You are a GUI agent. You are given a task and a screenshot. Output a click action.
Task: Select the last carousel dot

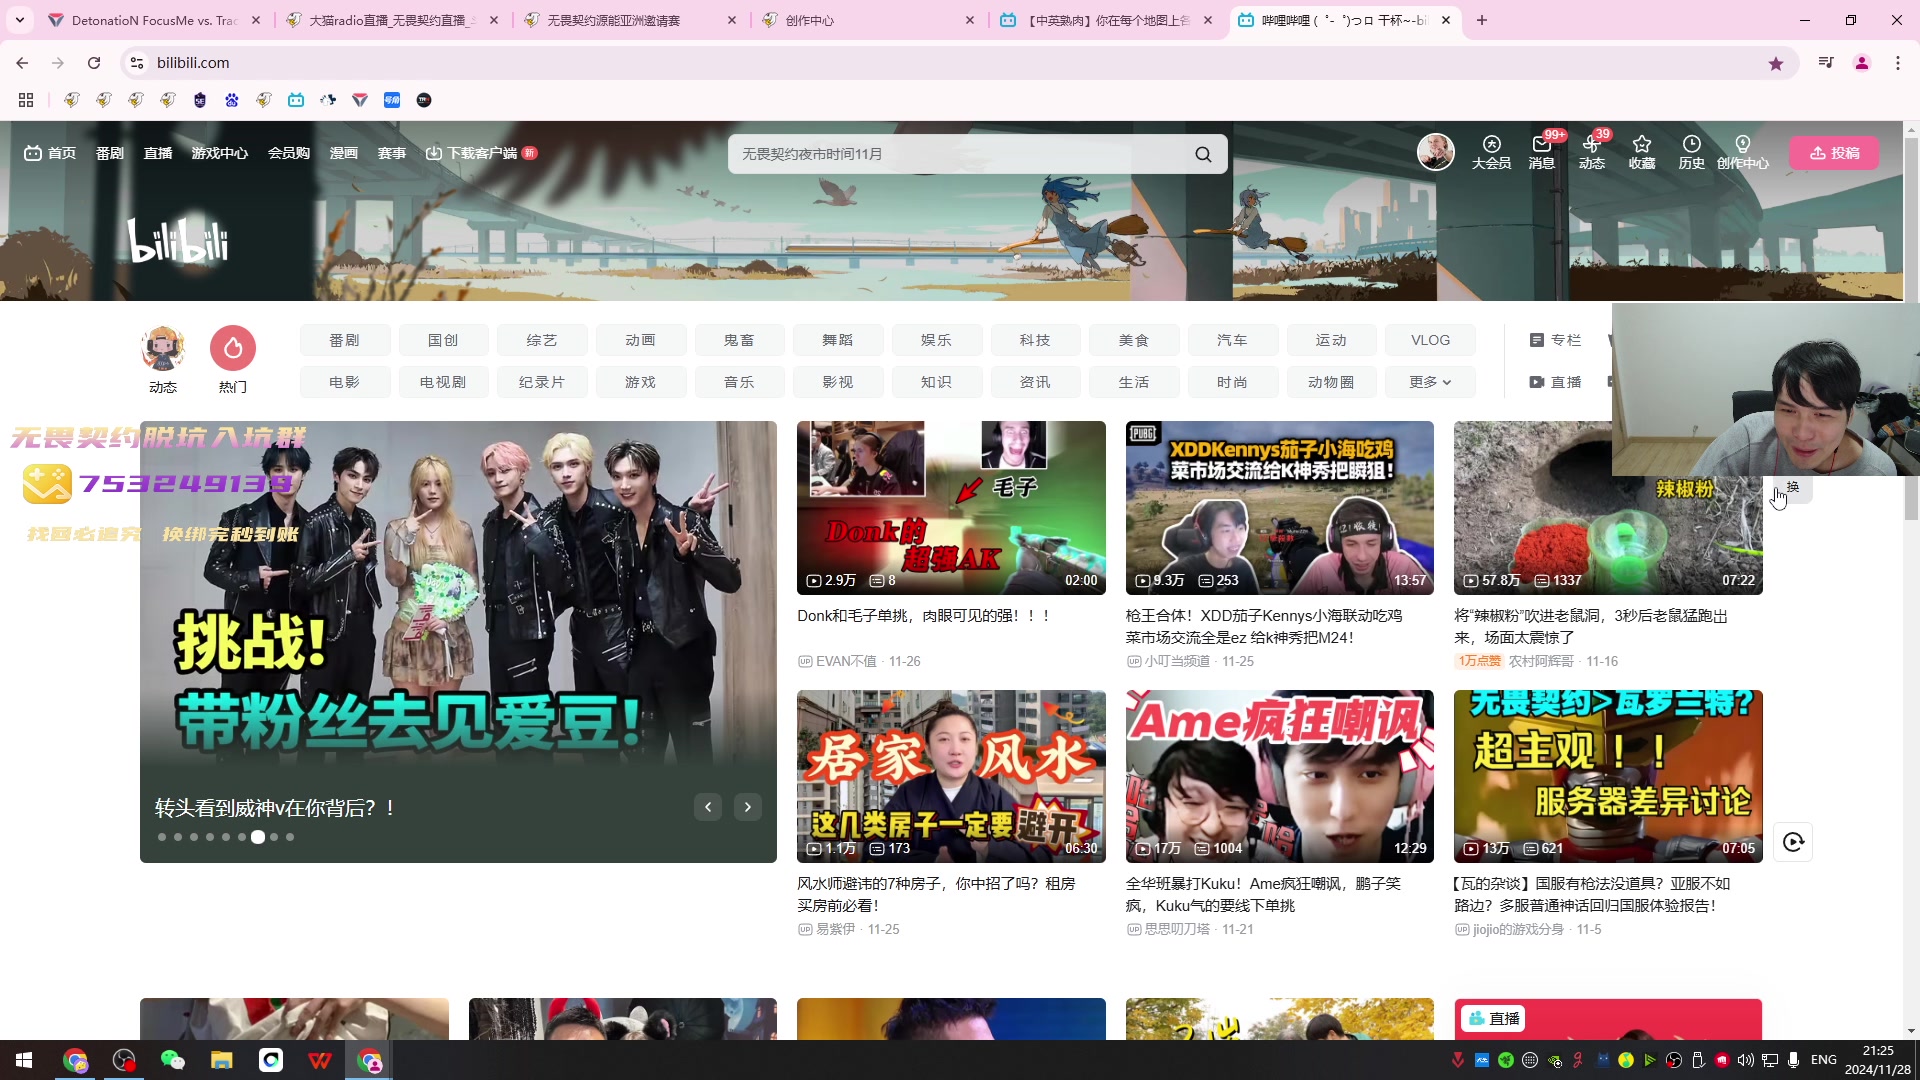290,837
